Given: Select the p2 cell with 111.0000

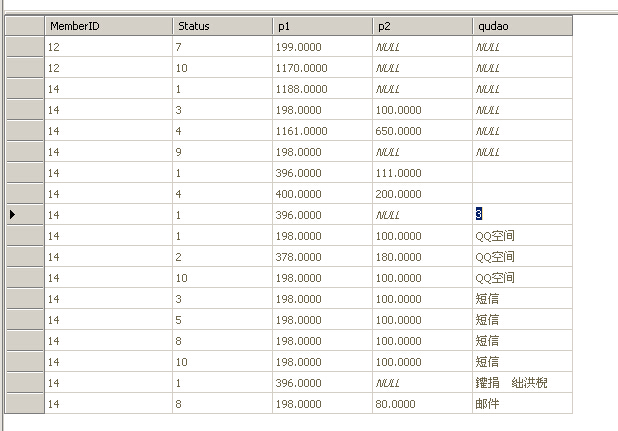Looking at the screenshot, I should click(421, 173).
